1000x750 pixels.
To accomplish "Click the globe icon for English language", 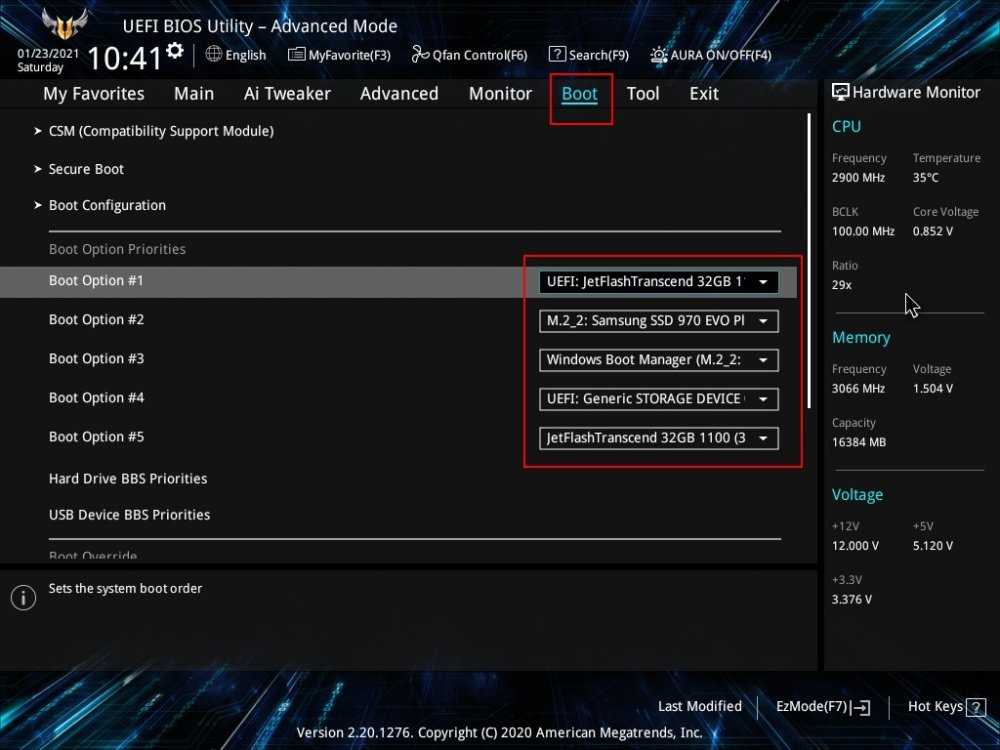I will (x=214, y=54).
